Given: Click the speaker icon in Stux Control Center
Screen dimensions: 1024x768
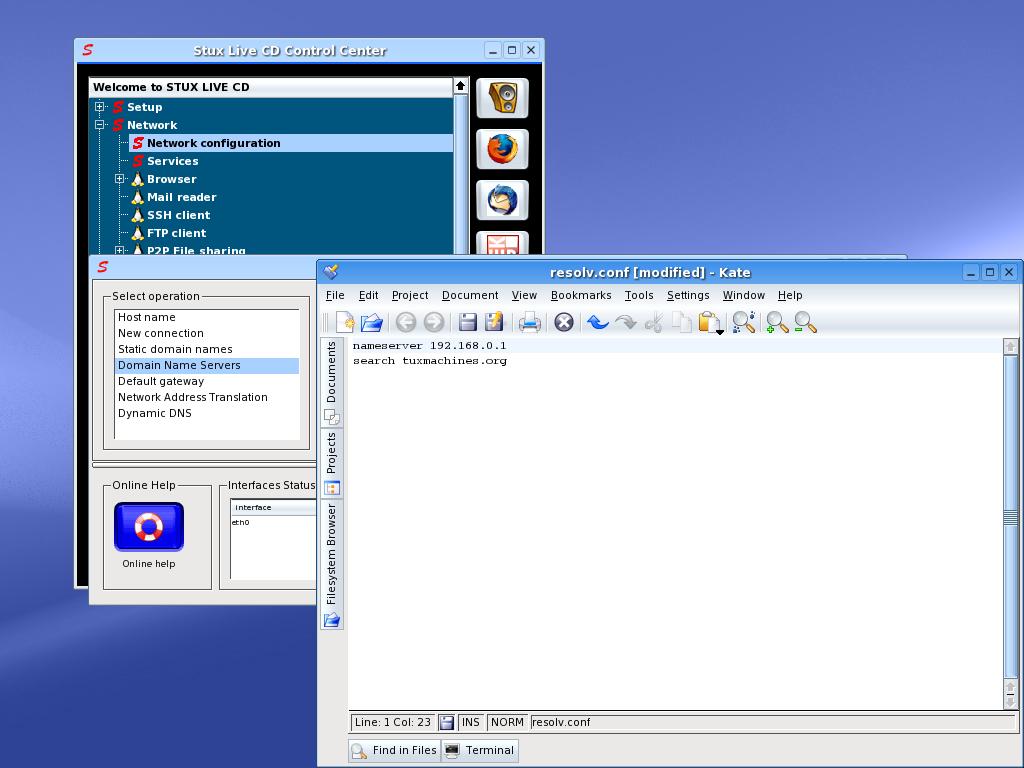Looking at the screenshot, I should click(502, 98).
